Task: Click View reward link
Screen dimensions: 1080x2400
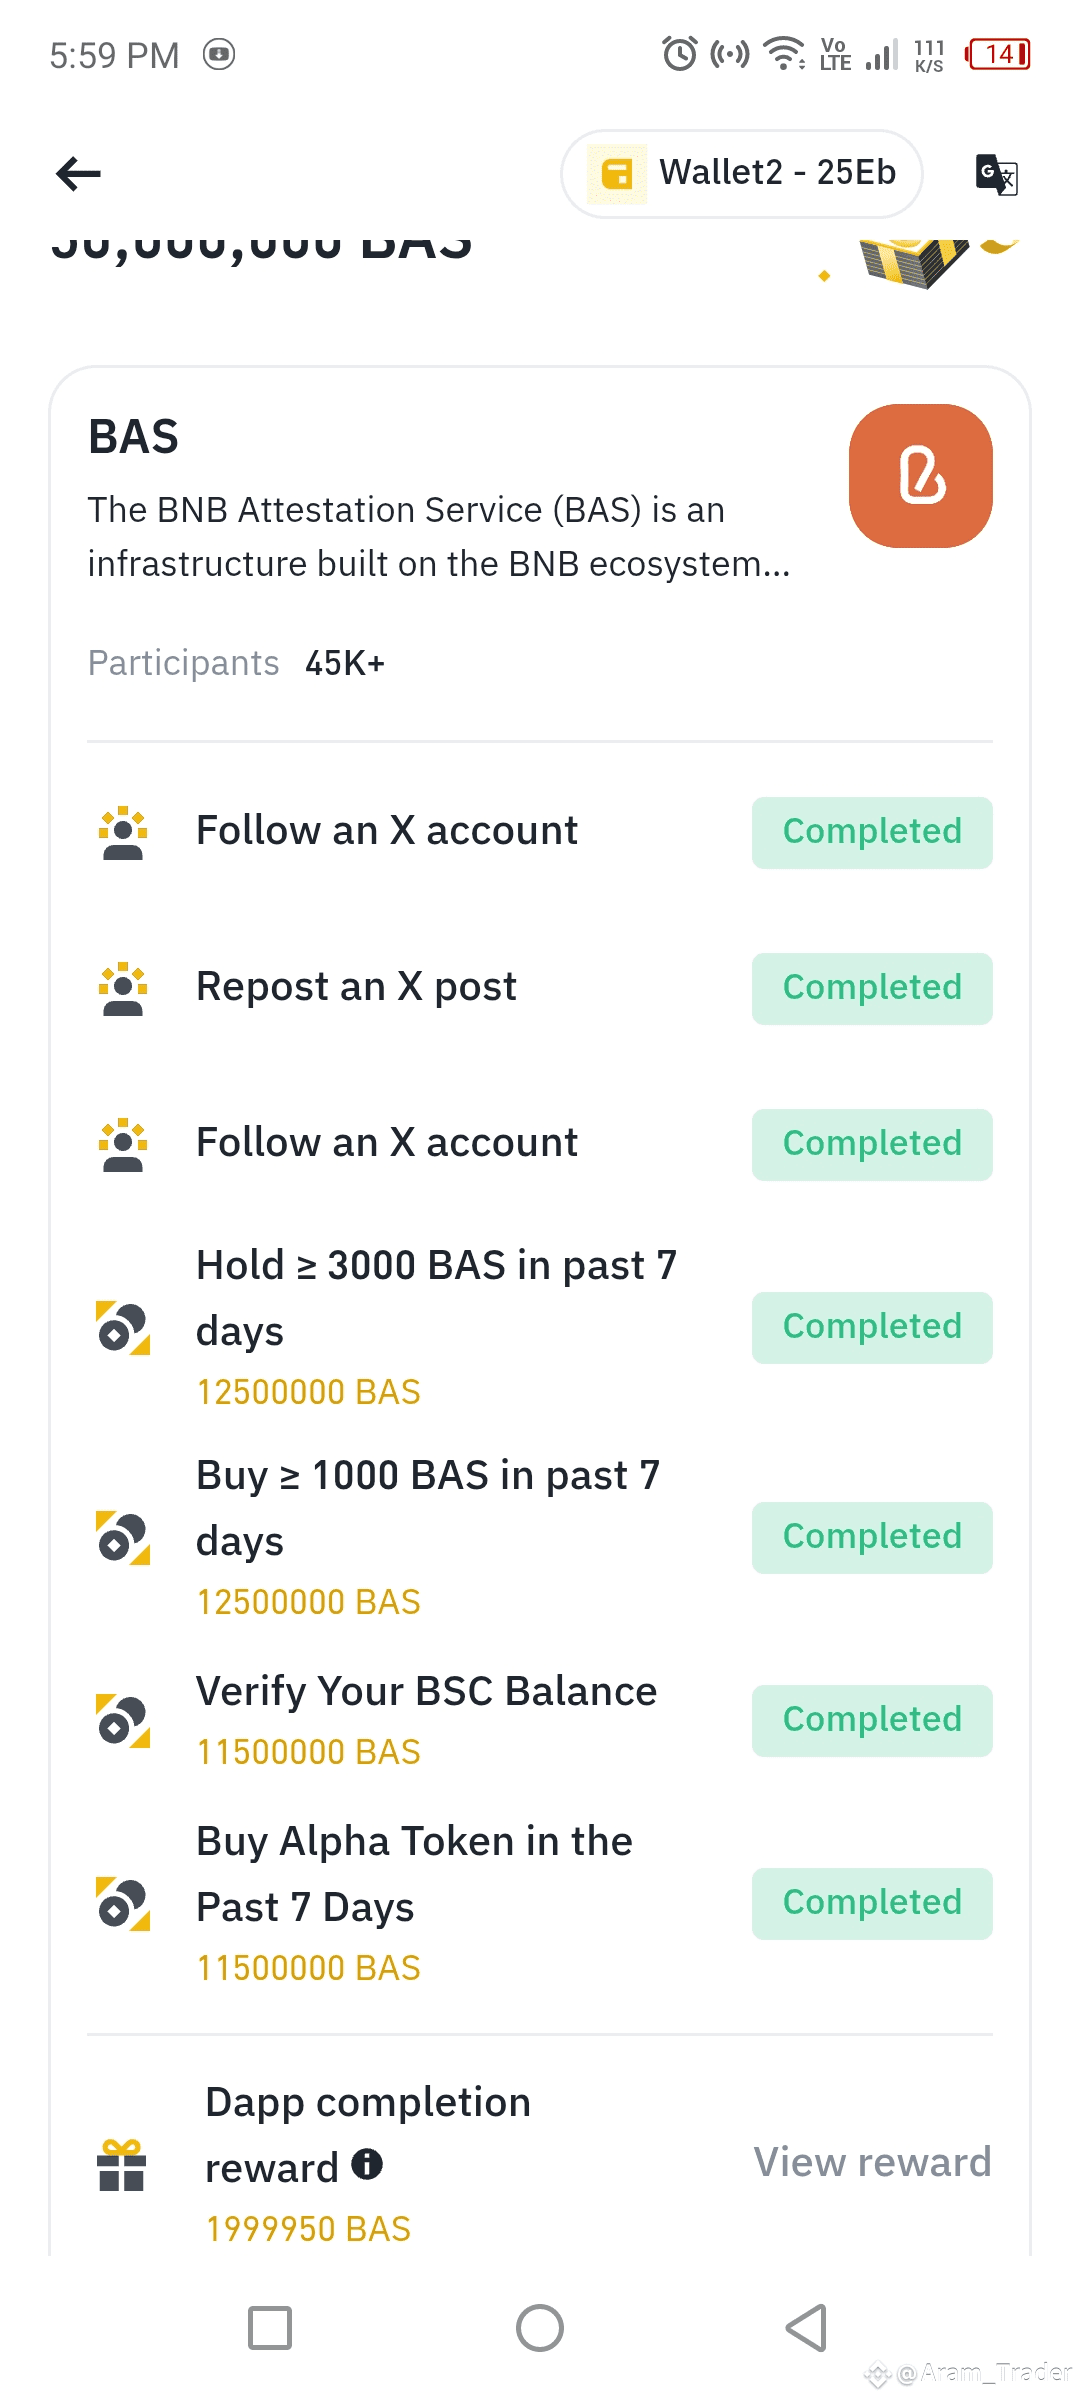Action: click(x=872, y=2162)
